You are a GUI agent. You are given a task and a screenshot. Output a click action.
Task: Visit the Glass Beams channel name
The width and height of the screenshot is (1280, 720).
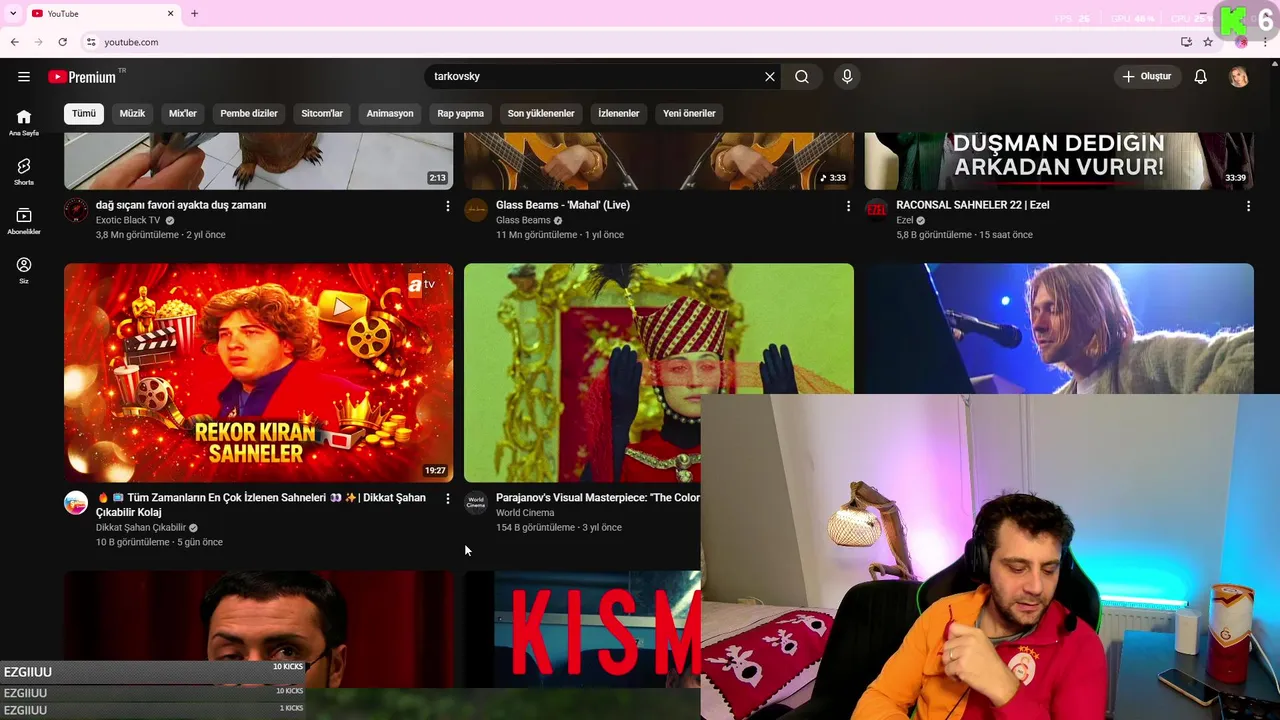pyautogui.click(x=523, y=220)
